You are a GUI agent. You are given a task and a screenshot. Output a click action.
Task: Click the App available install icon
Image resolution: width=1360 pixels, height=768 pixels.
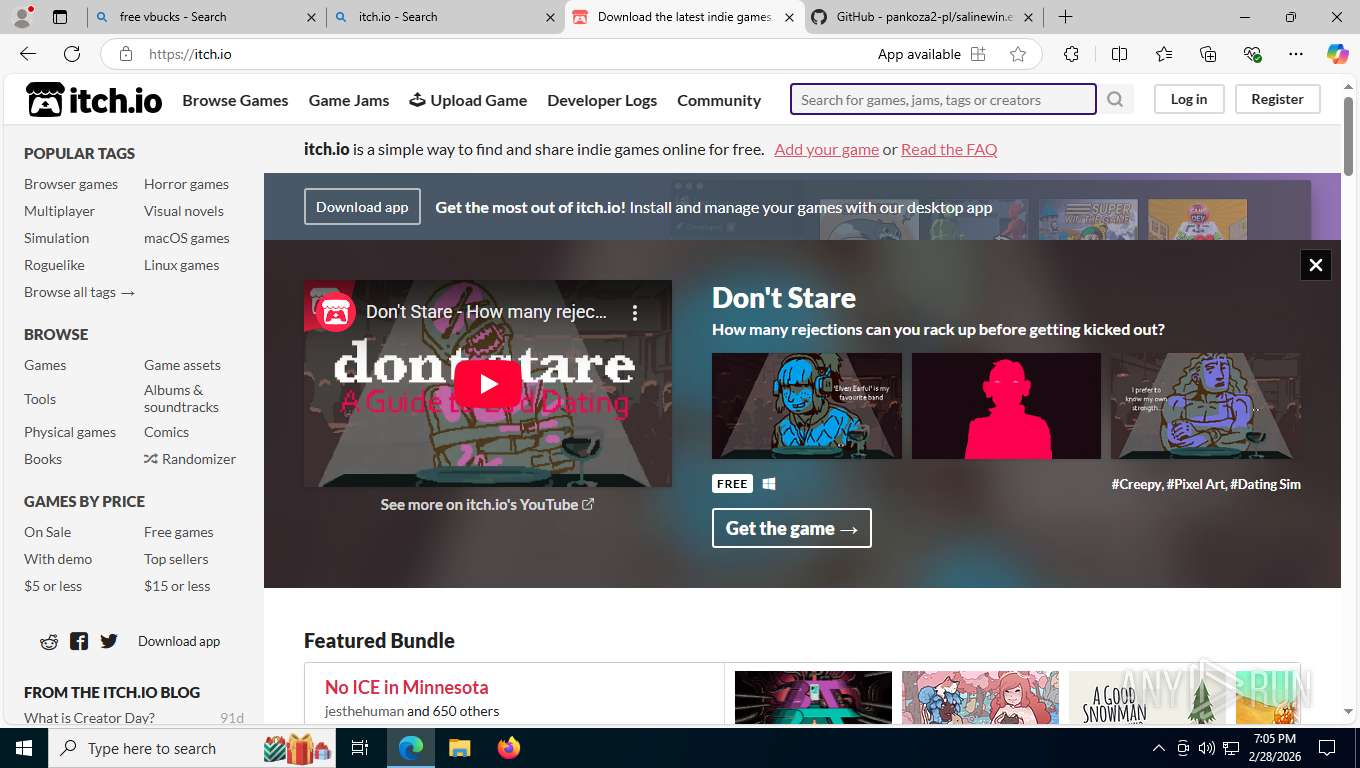[978, 54]
